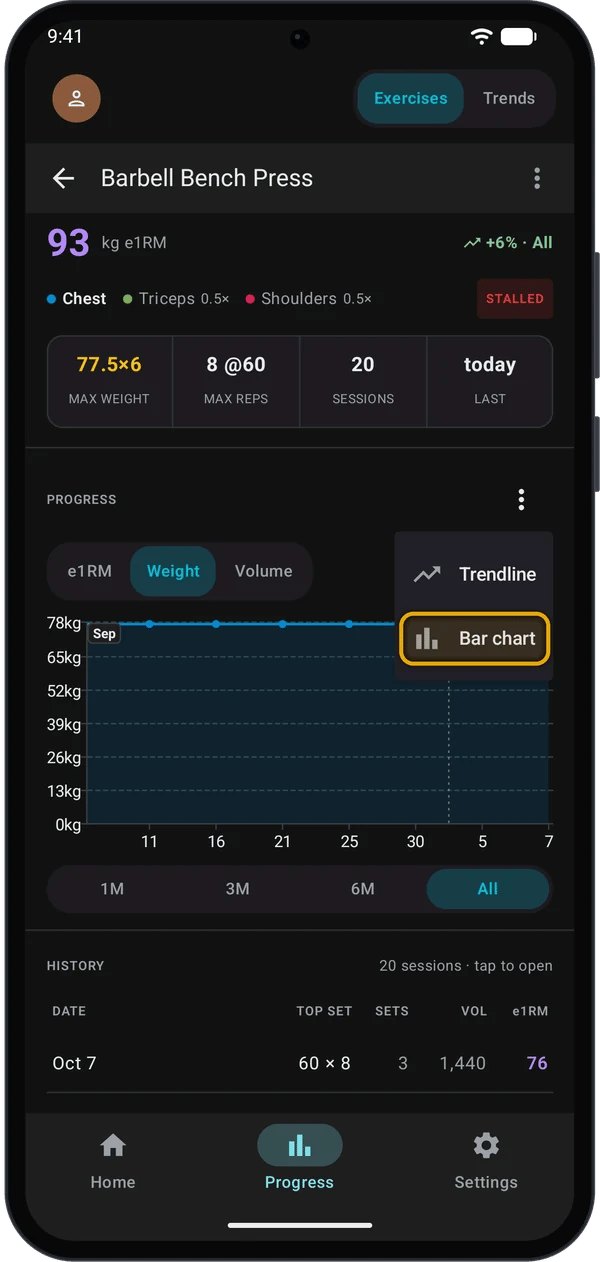Select the chart data point above 21
This screenshot has height=1262, width=600.
point(283,624)
